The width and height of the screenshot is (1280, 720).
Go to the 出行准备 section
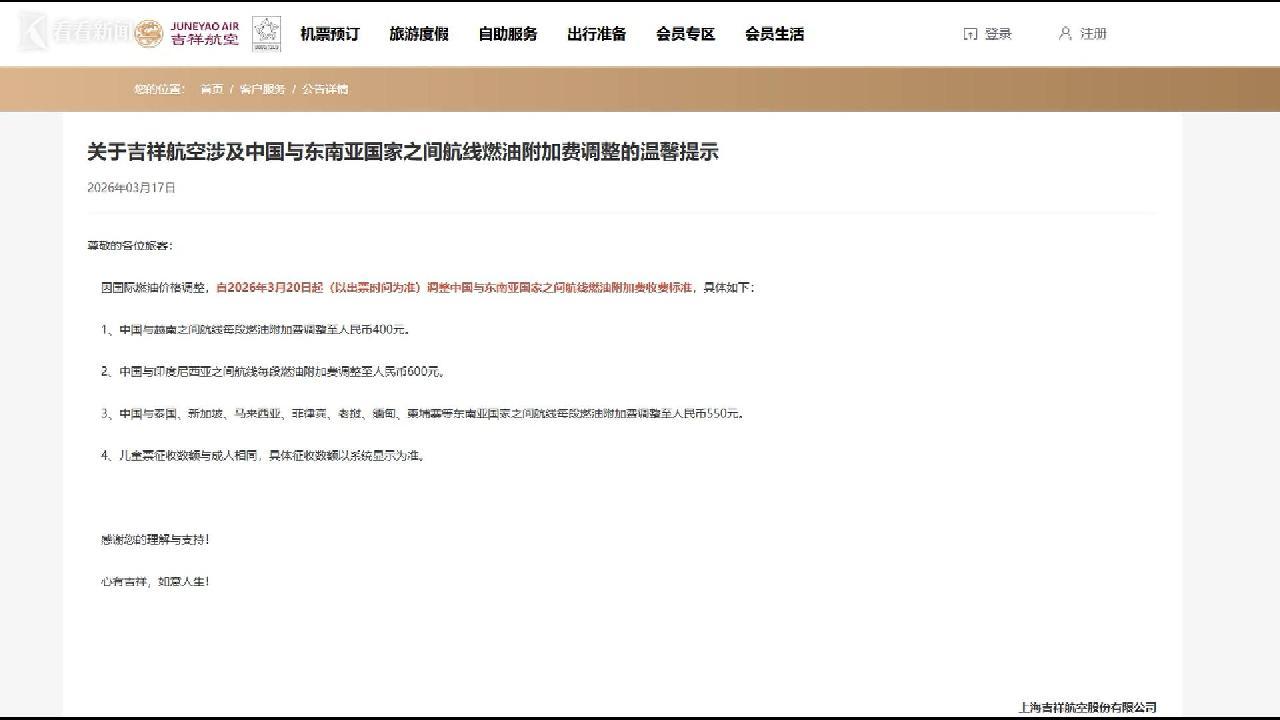tap(597, 34)
